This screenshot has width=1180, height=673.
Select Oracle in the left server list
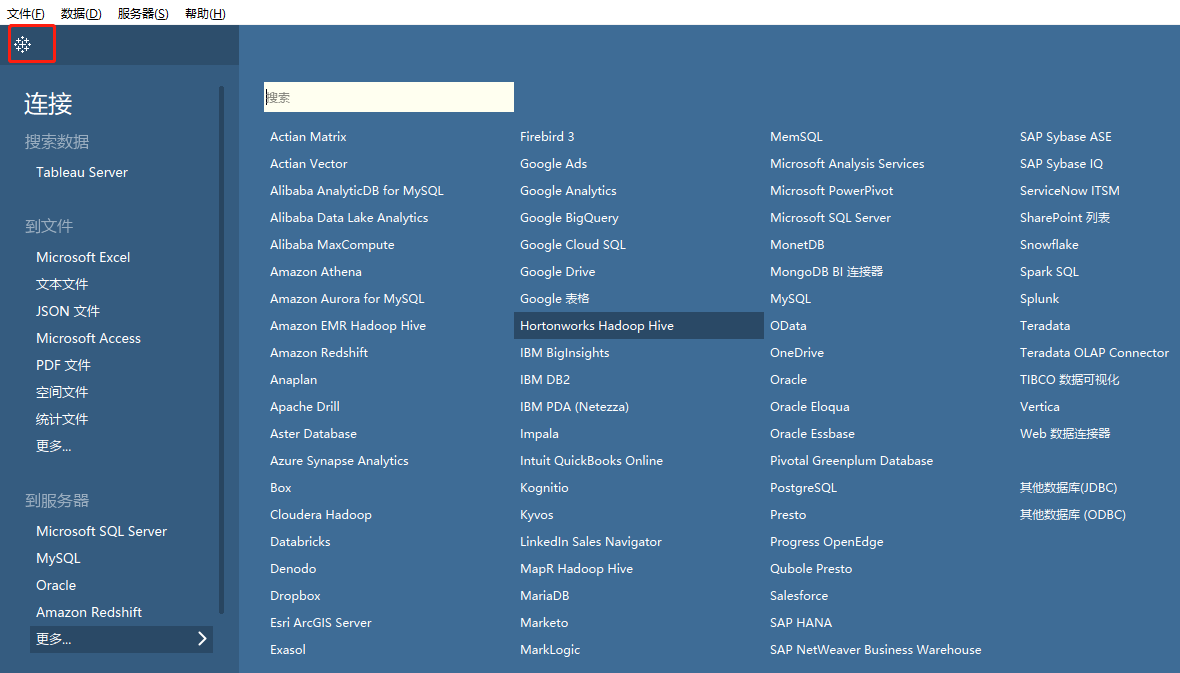pos(56,586)
